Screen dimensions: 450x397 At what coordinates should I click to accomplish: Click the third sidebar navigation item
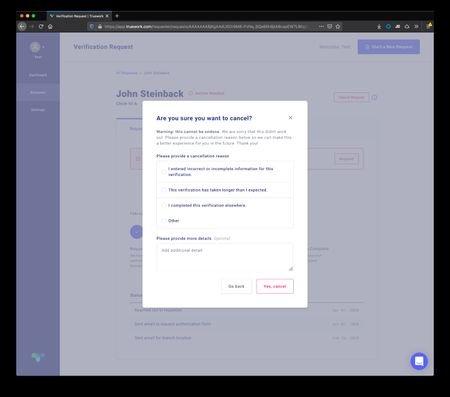pos(38,110)
